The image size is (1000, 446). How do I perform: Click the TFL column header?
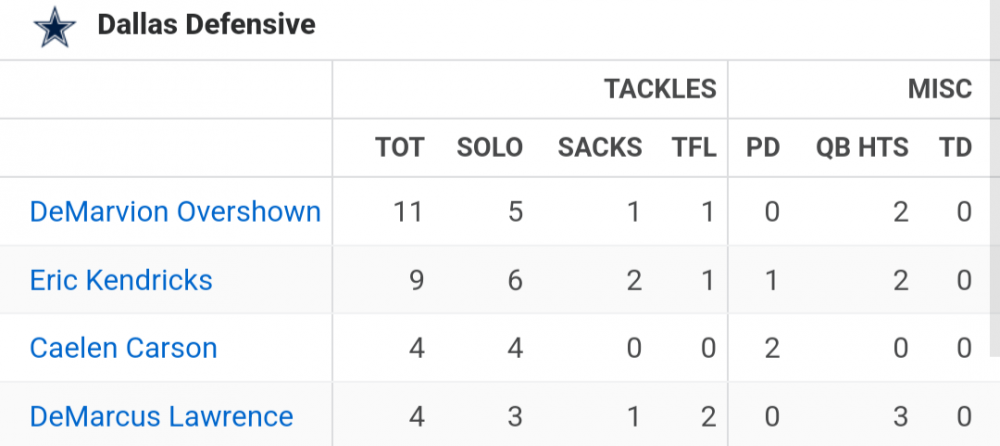694,148
